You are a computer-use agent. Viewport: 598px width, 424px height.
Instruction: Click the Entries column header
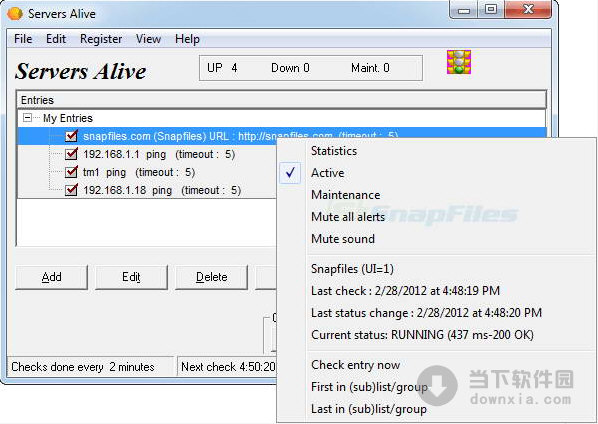[281, 100]
